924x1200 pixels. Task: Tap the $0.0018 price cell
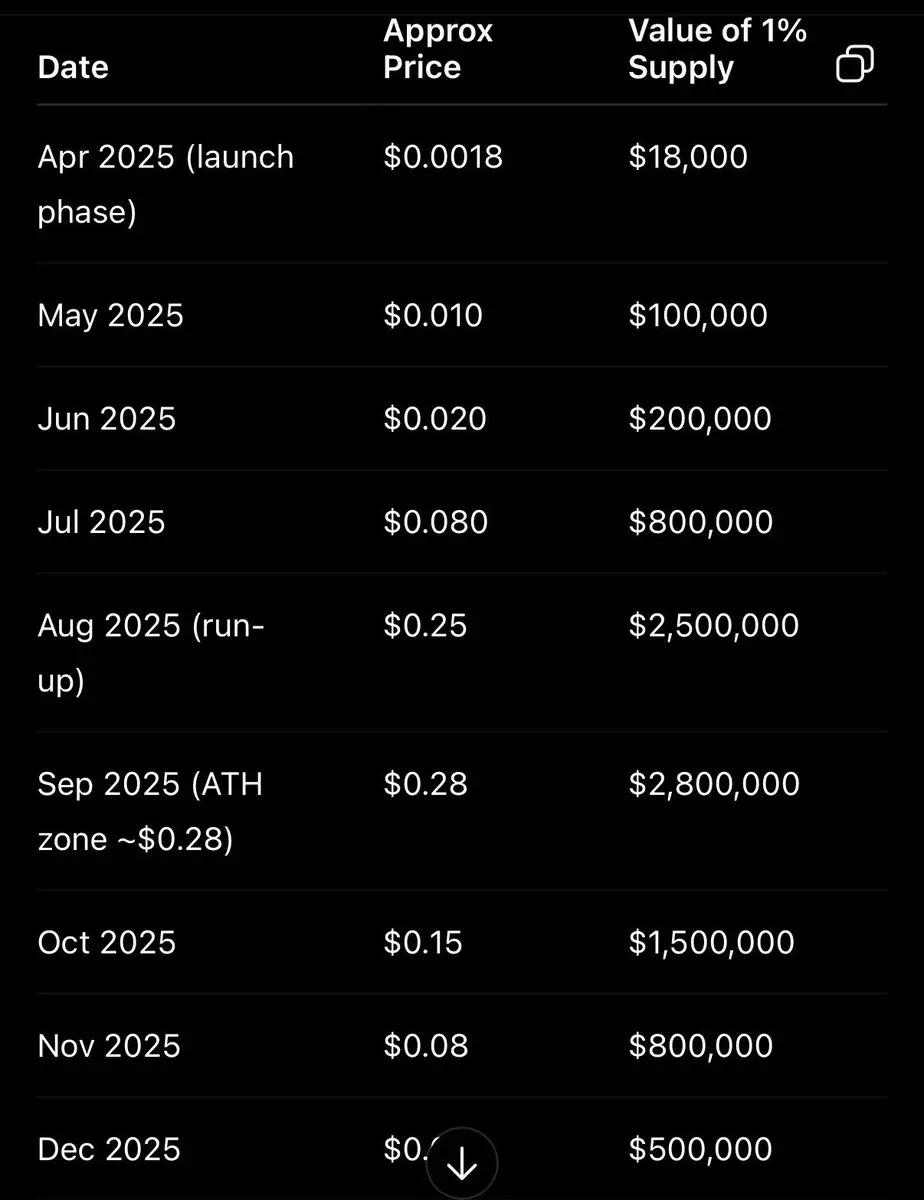pos(443,157)
